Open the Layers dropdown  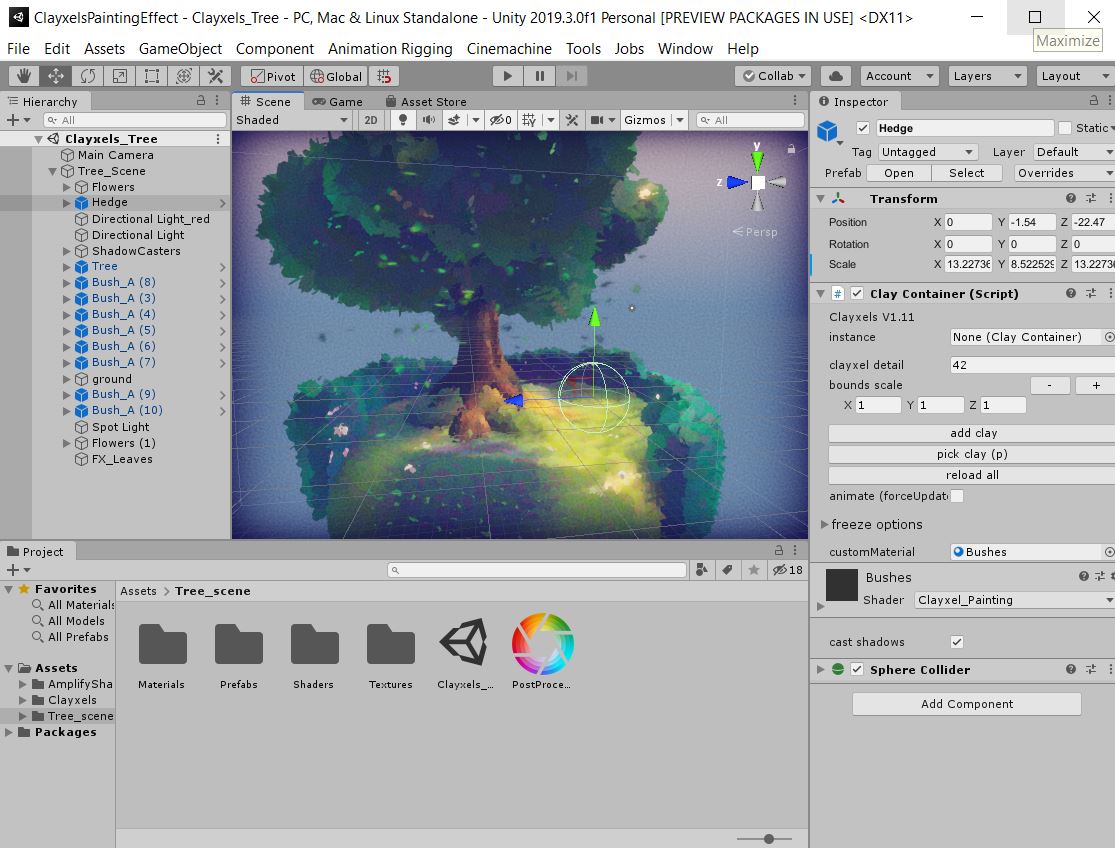988,76
